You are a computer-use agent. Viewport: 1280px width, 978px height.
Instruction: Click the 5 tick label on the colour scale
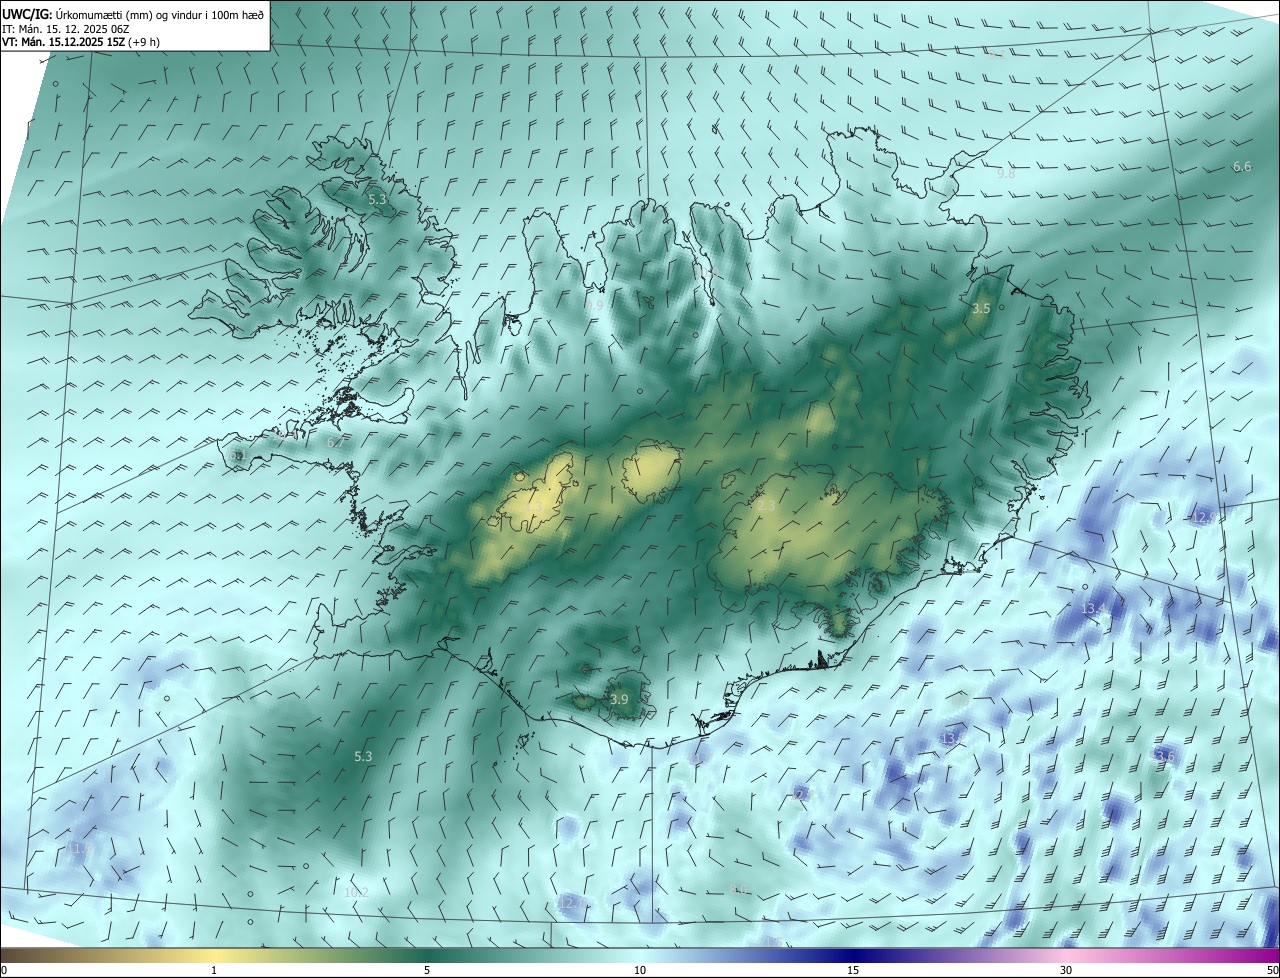pos(427,970)
